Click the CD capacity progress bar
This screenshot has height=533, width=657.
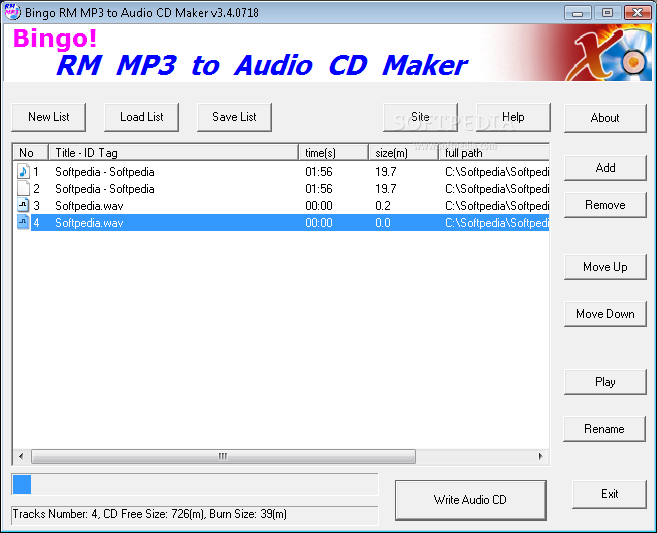click(x=195, y=484)
